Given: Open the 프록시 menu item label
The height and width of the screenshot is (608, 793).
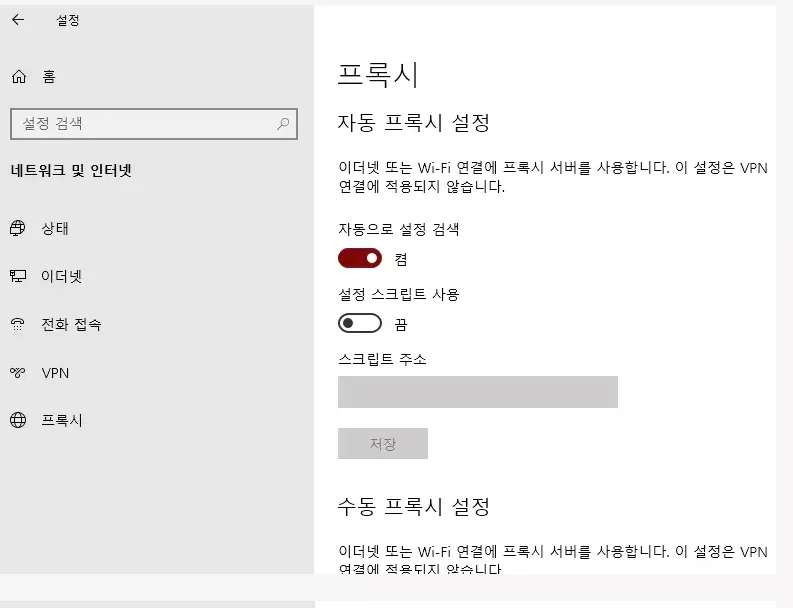Looking at the screenshot, I should tap(62, 420).
